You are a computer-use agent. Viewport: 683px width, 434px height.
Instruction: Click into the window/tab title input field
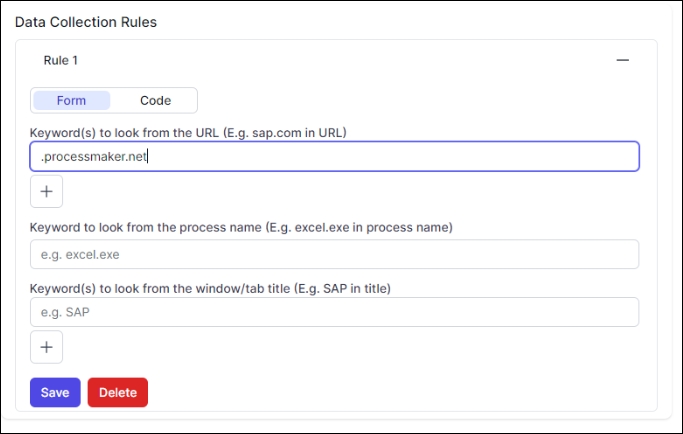click(x=334, y=312)
